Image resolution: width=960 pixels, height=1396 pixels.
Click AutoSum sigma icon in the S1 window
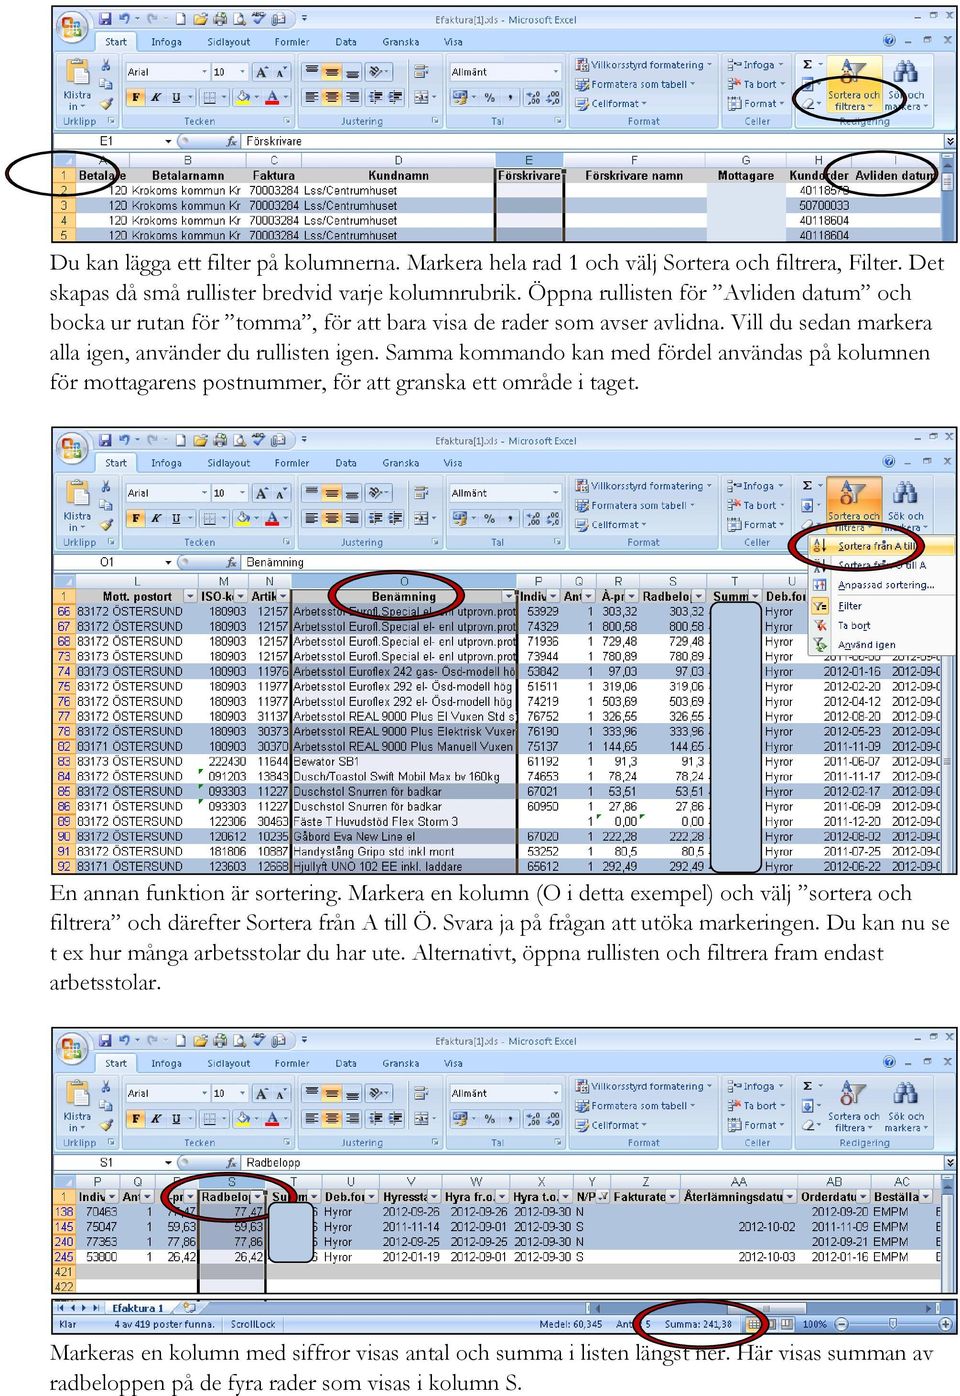[x=808, y=1085]
